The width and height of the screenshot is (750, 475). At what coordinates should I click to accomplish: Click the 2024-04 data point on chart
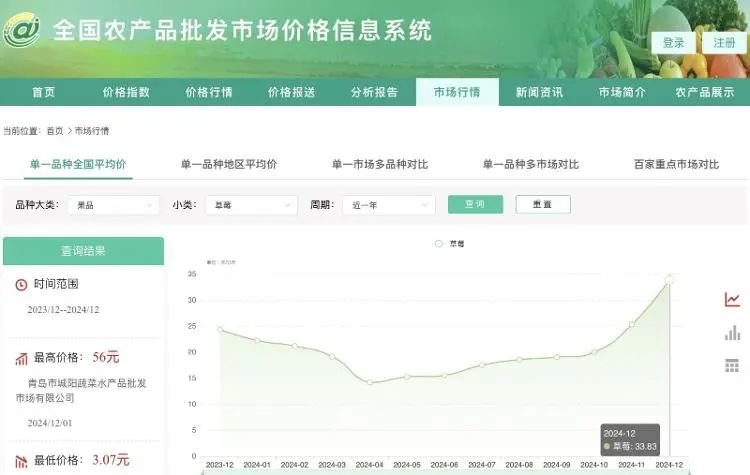[370, 382]
